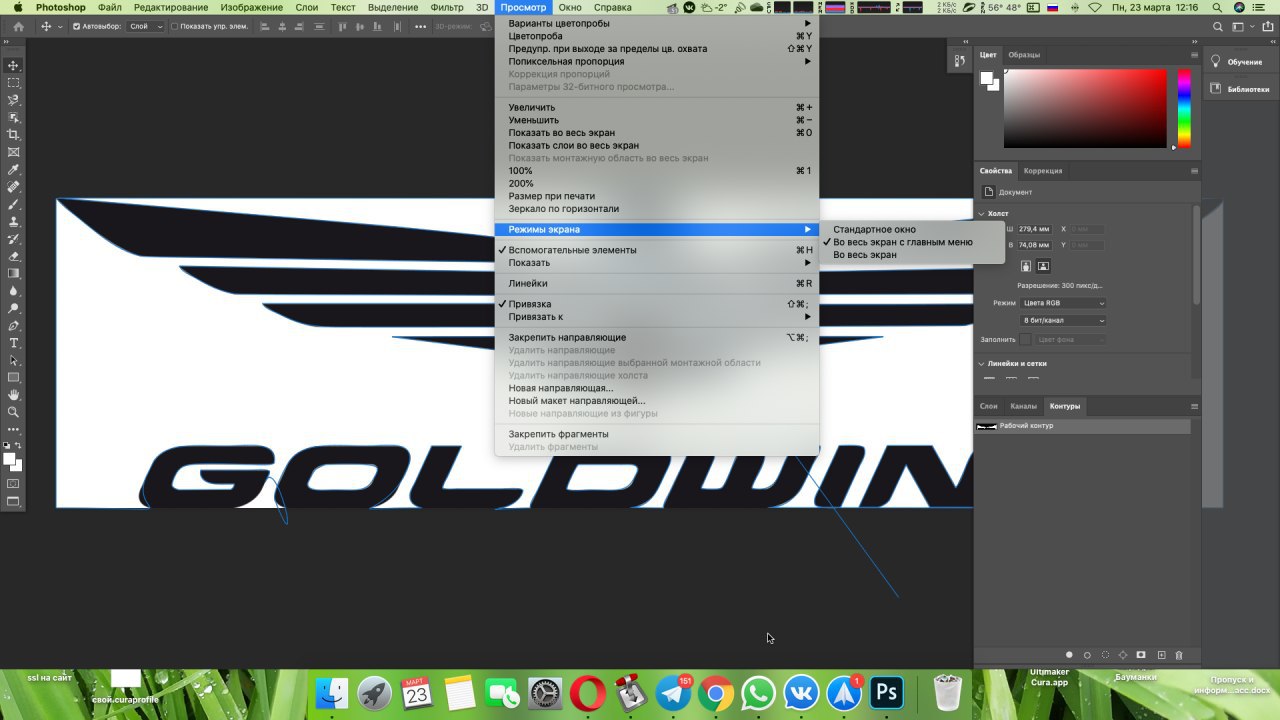The width and height of the screenshot is (1280, 720).
Task: Collapse the Холст section
Action: tap(981, 213)
